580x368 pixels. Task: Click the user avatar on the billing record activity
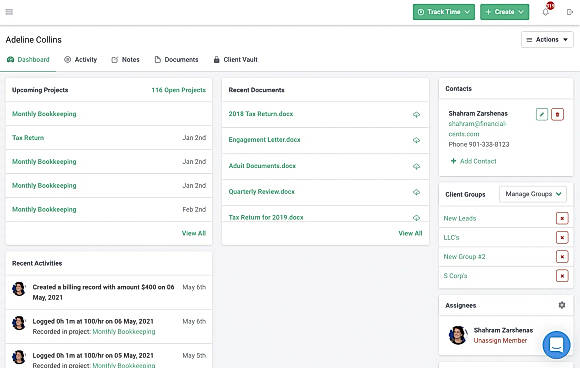[x=18, y=289]
